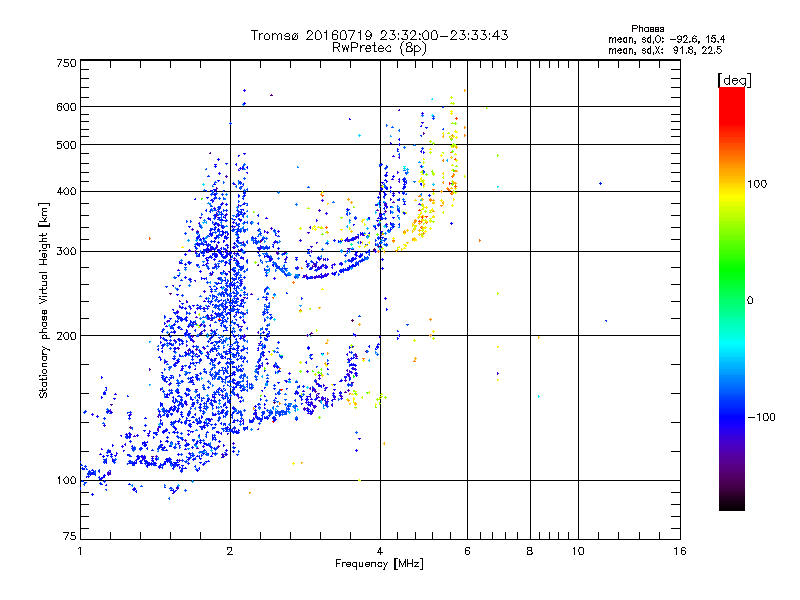Click the 'mean, sd,X: 91.8, 22.5' text
The width and height of the screenshot is (800, 600).
pyautogui.click(x=665, y=50)
